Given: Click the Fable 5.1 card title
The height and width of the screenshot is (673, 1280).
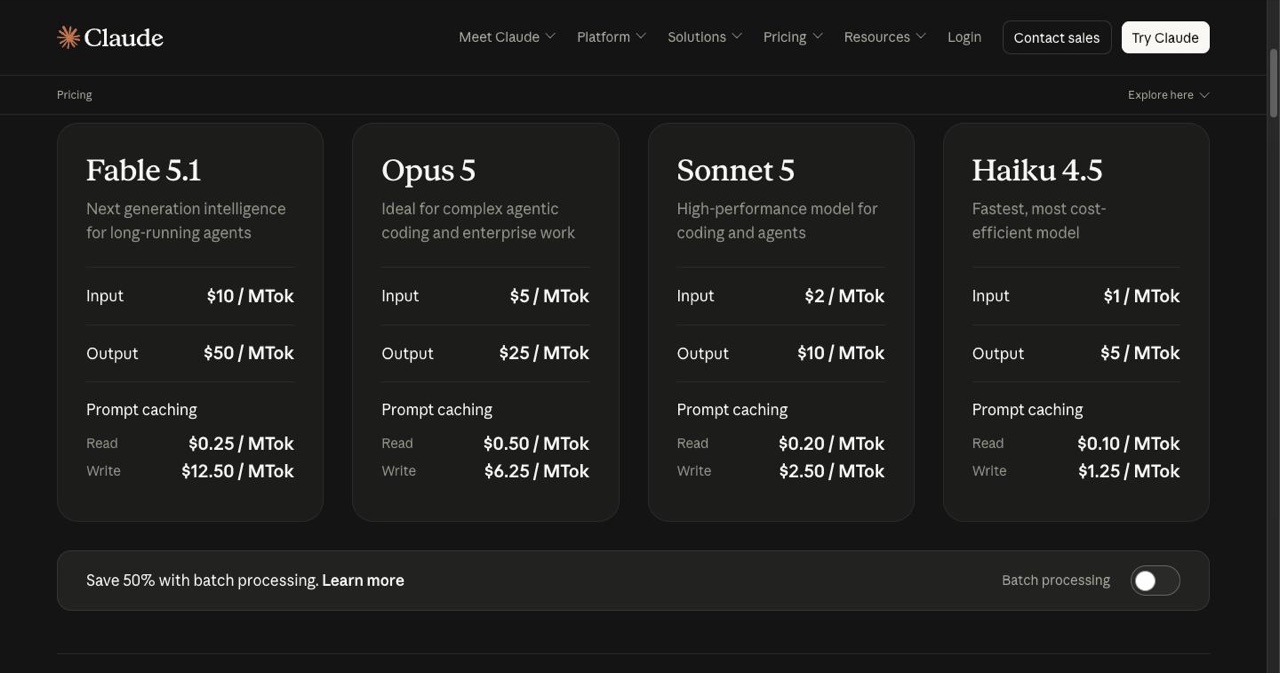Looking at the screenshot, I should click(143, 170).
